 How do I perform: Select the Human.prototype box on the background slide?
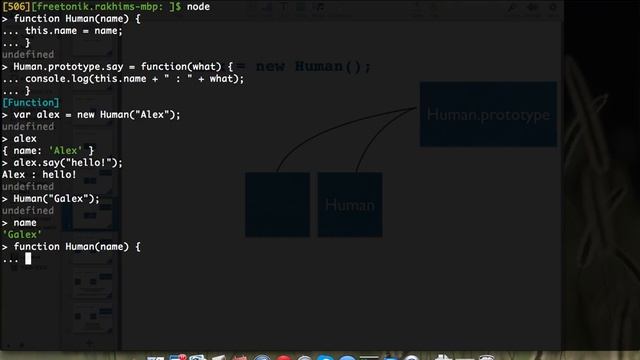tap(488, 114)
